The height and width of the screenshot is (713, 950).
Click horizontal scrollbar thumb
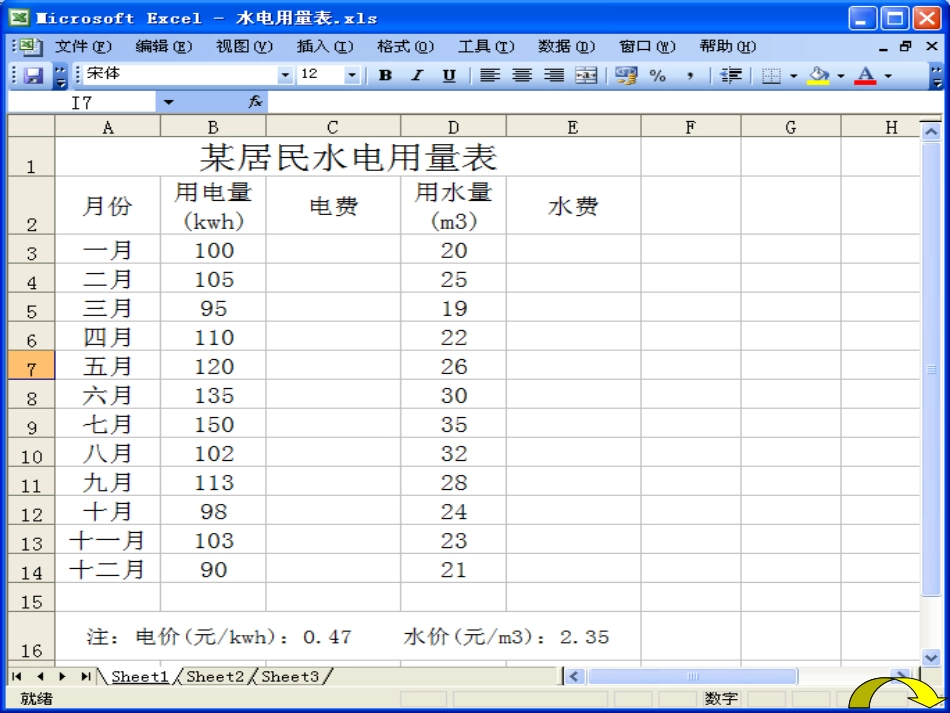point(693,676)
